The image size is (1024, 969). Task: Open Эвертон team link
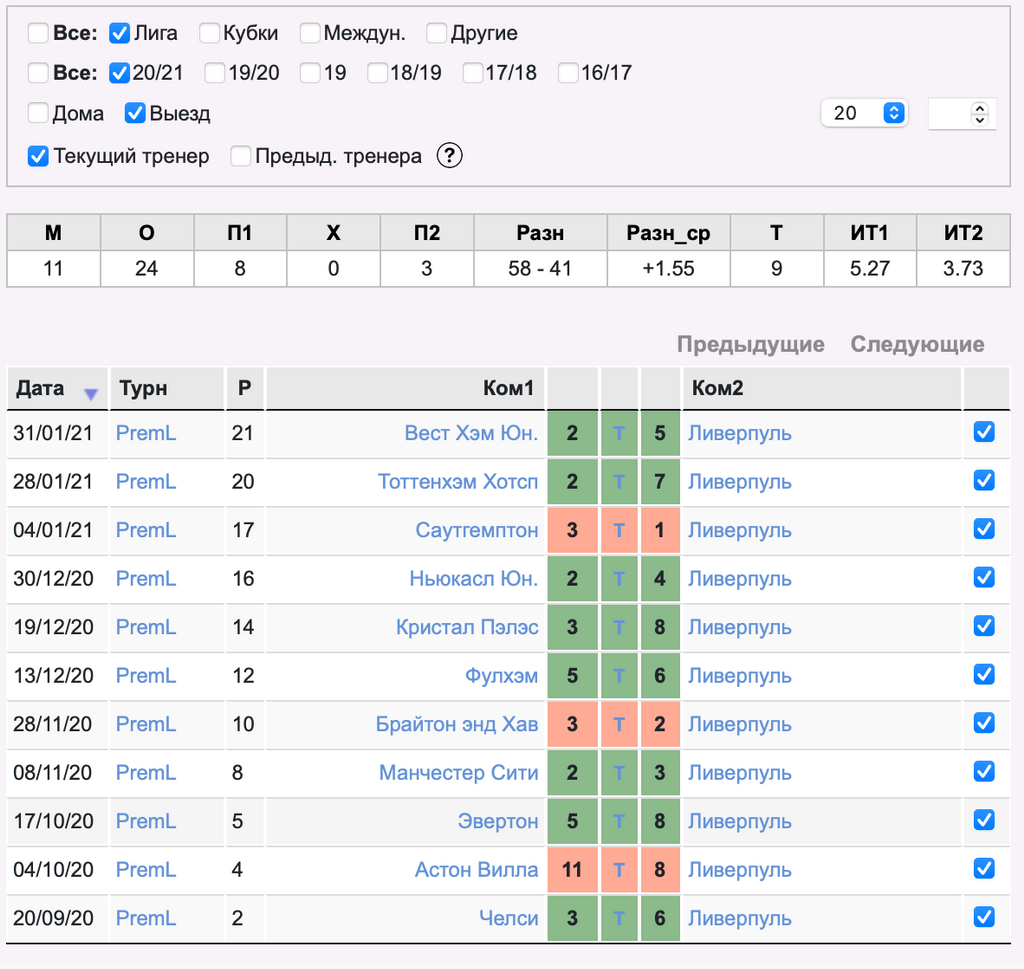point(498,821)
